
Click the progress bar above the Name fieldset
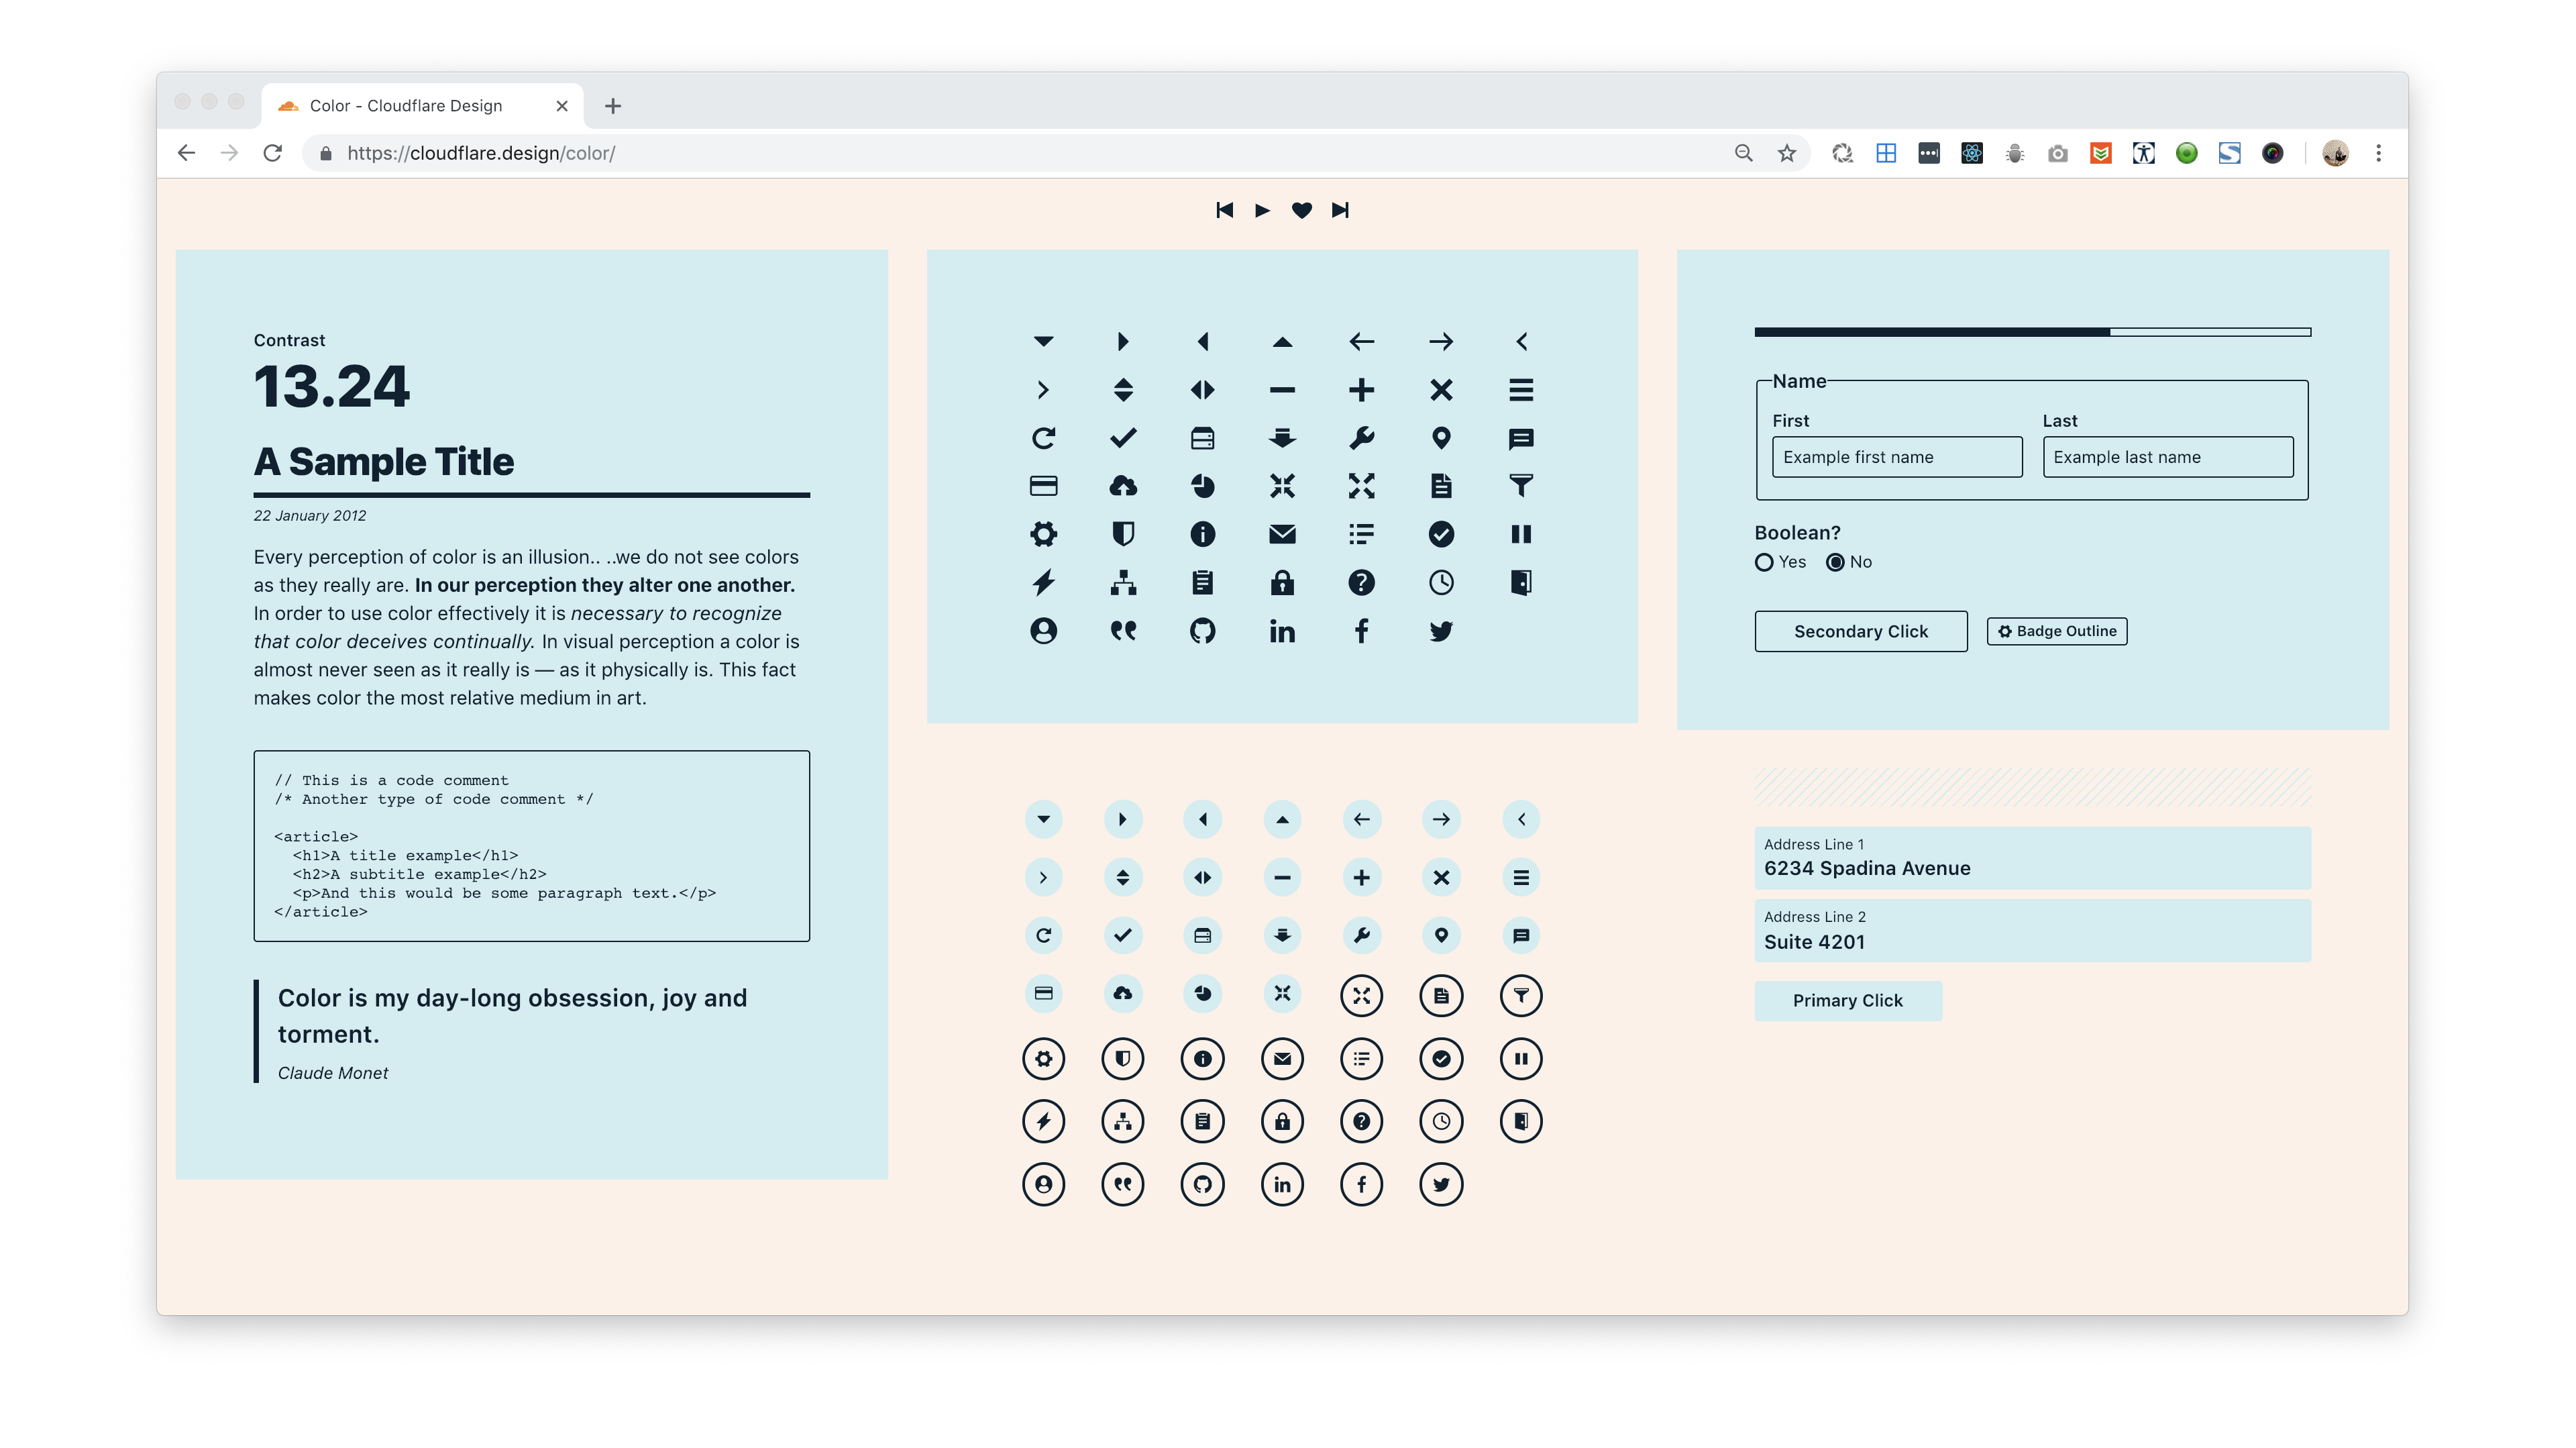point(2033,332)
